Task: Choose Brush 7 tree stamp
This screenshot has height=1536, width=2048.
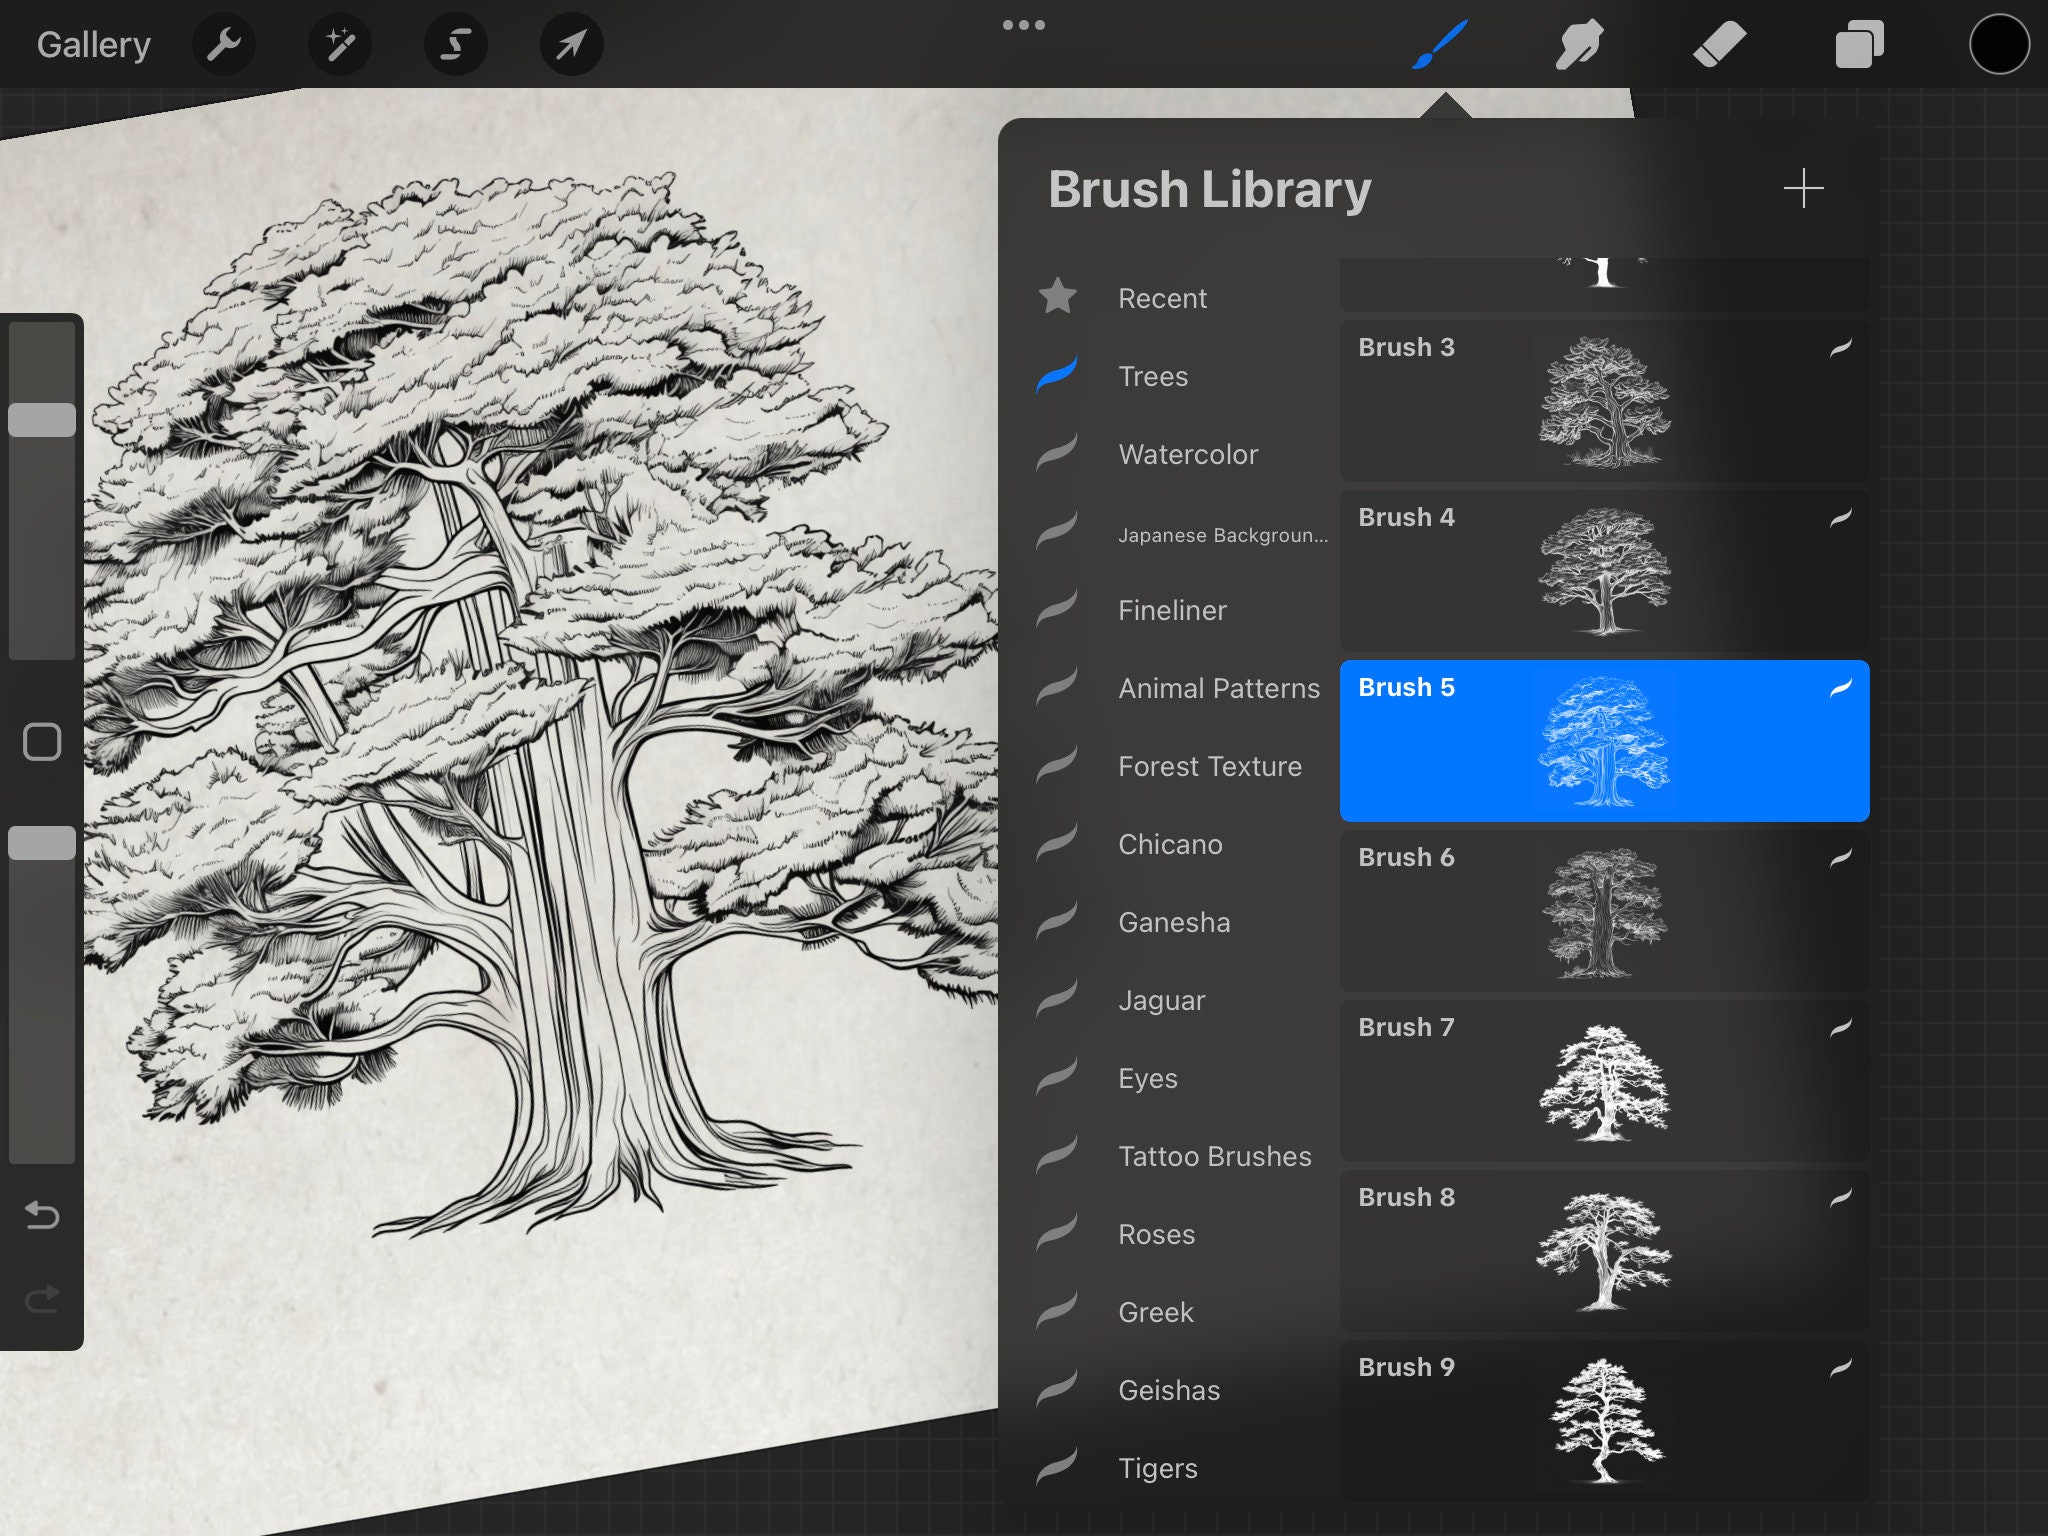Action: point(1604,1081)
